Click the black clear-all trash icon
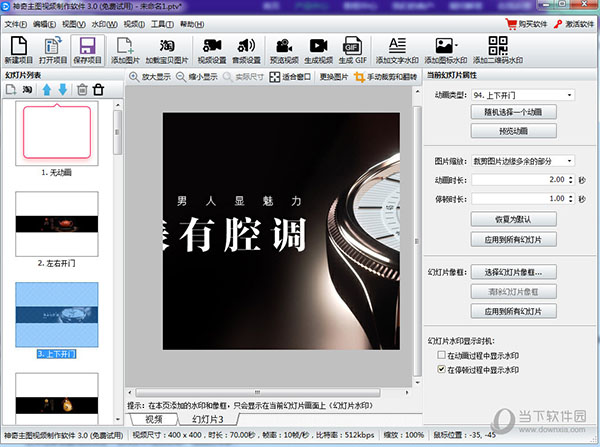This screenshot has width=600, height=447. 98,90
